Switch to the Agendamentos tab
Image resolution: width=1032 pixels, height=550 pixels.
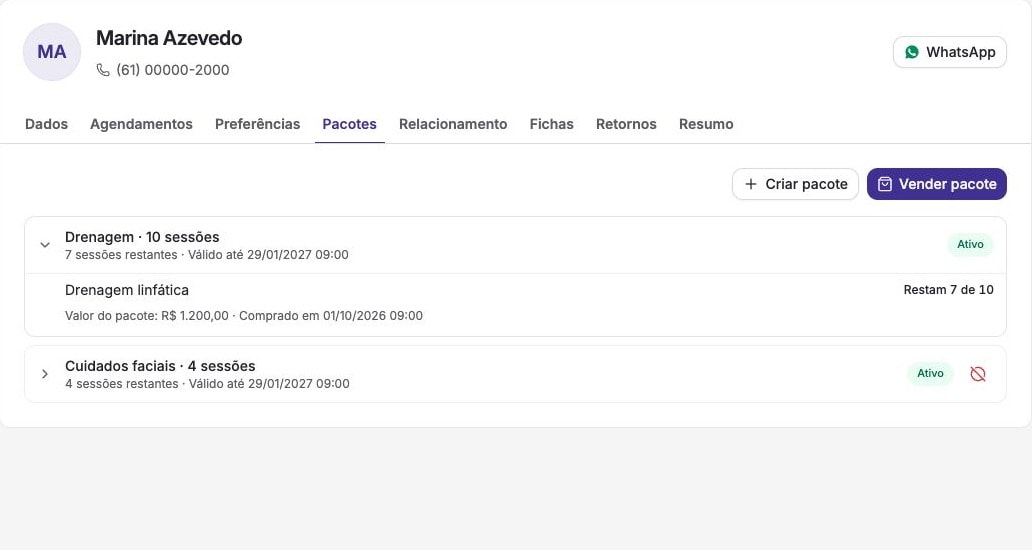pyautogui.click(x=142, y=124)
